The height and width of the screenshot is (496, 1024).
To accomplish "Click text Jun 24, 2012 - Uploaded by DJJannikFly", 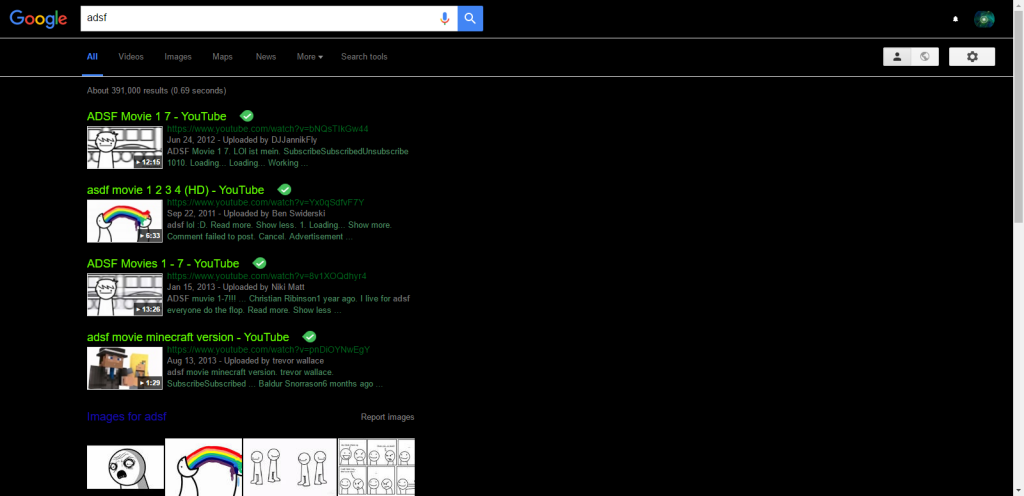I will click(x=242, y=140).
